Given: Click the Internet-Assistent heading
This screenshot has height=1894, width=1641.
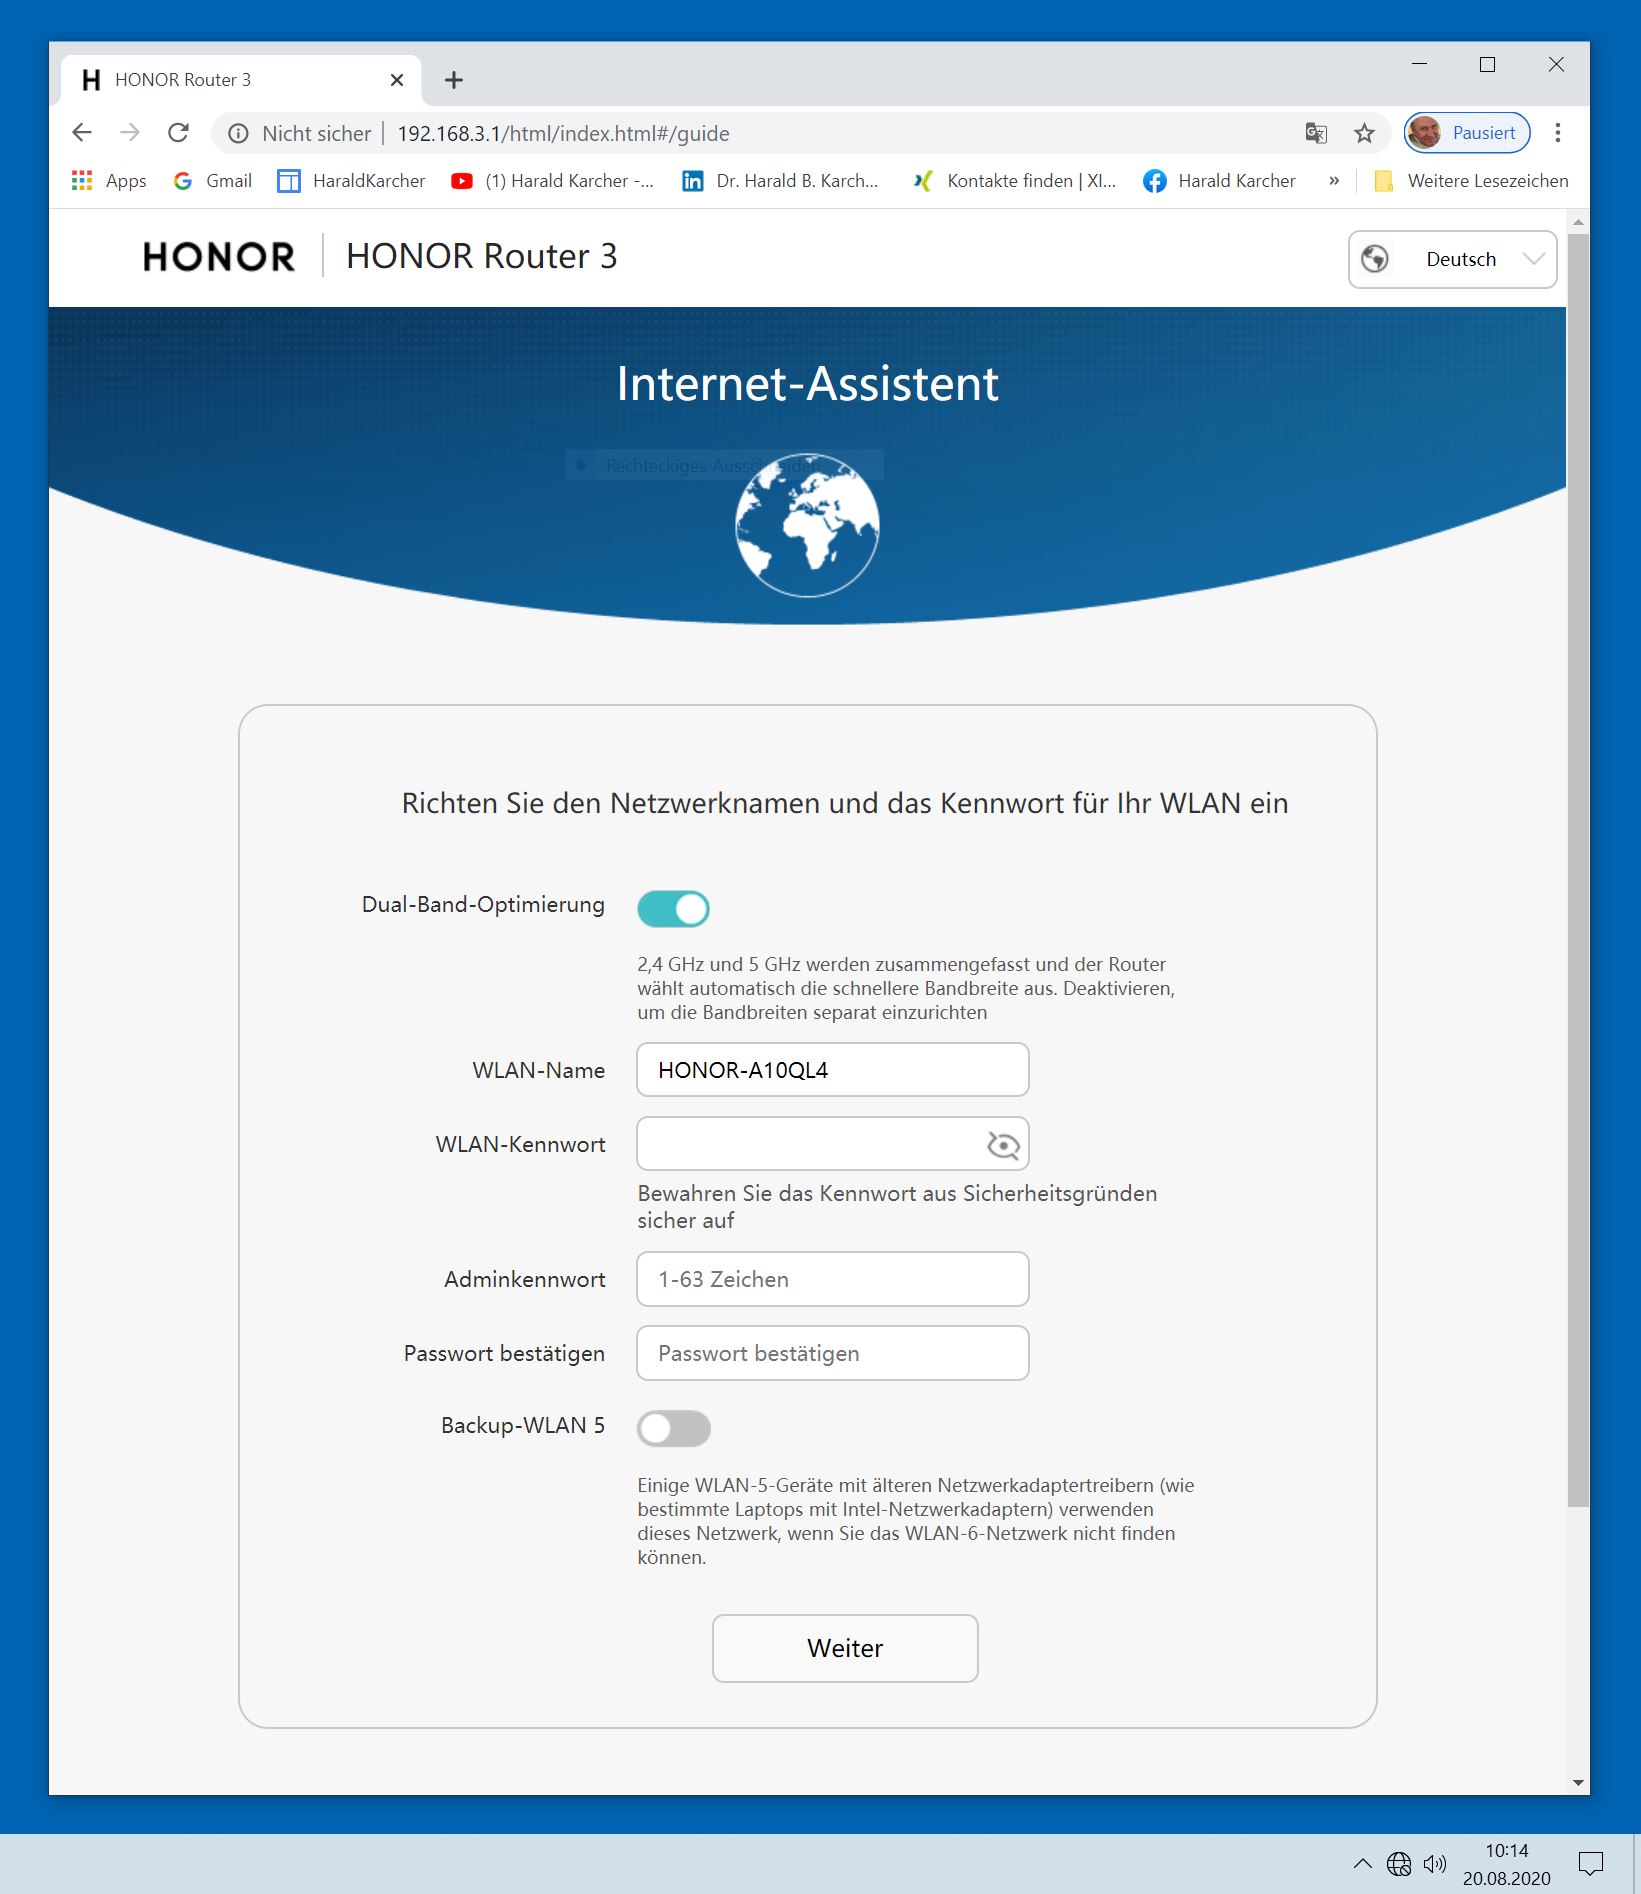Looking at the screenshot, I should [x=807, y=383].
